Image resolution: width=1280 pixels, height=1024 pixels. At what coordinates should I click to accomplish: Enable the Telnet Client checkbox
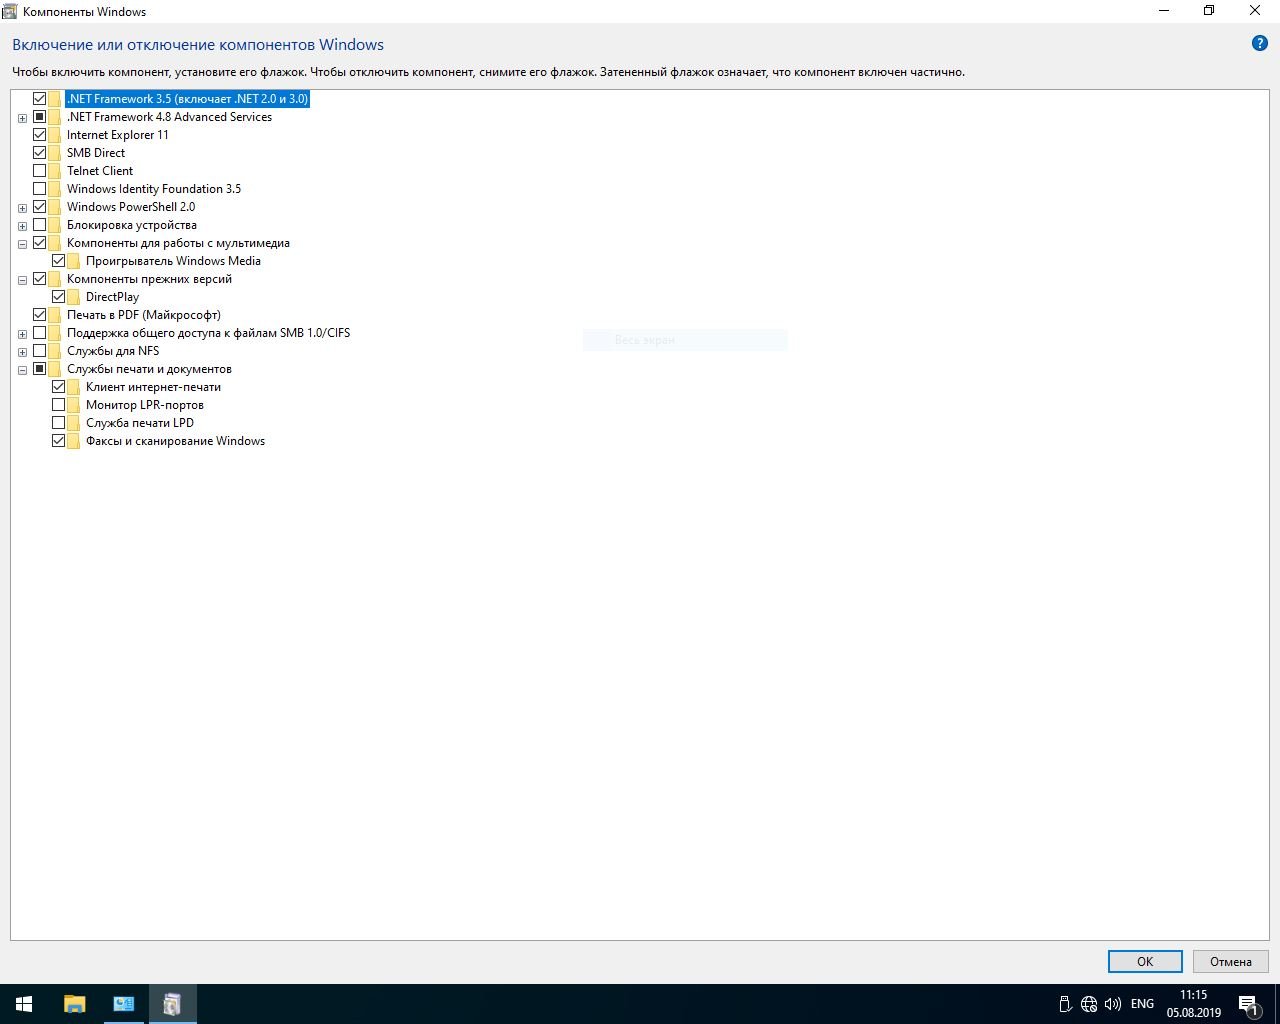point(40,171)
